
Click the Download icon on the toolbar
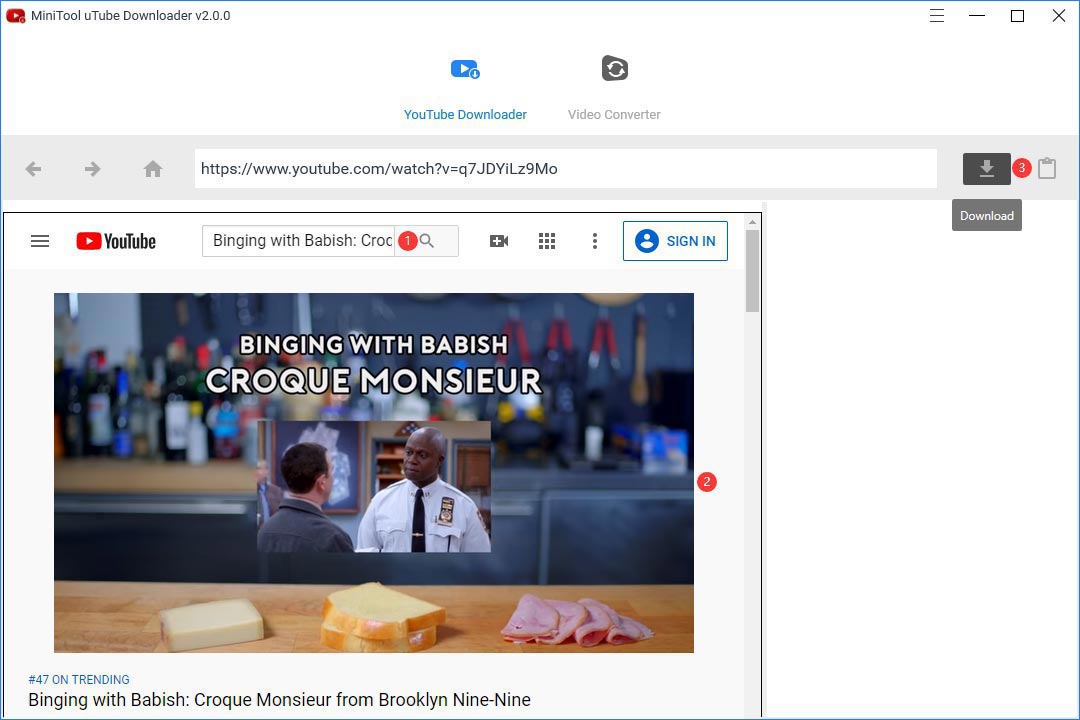[x=986, y=168]
